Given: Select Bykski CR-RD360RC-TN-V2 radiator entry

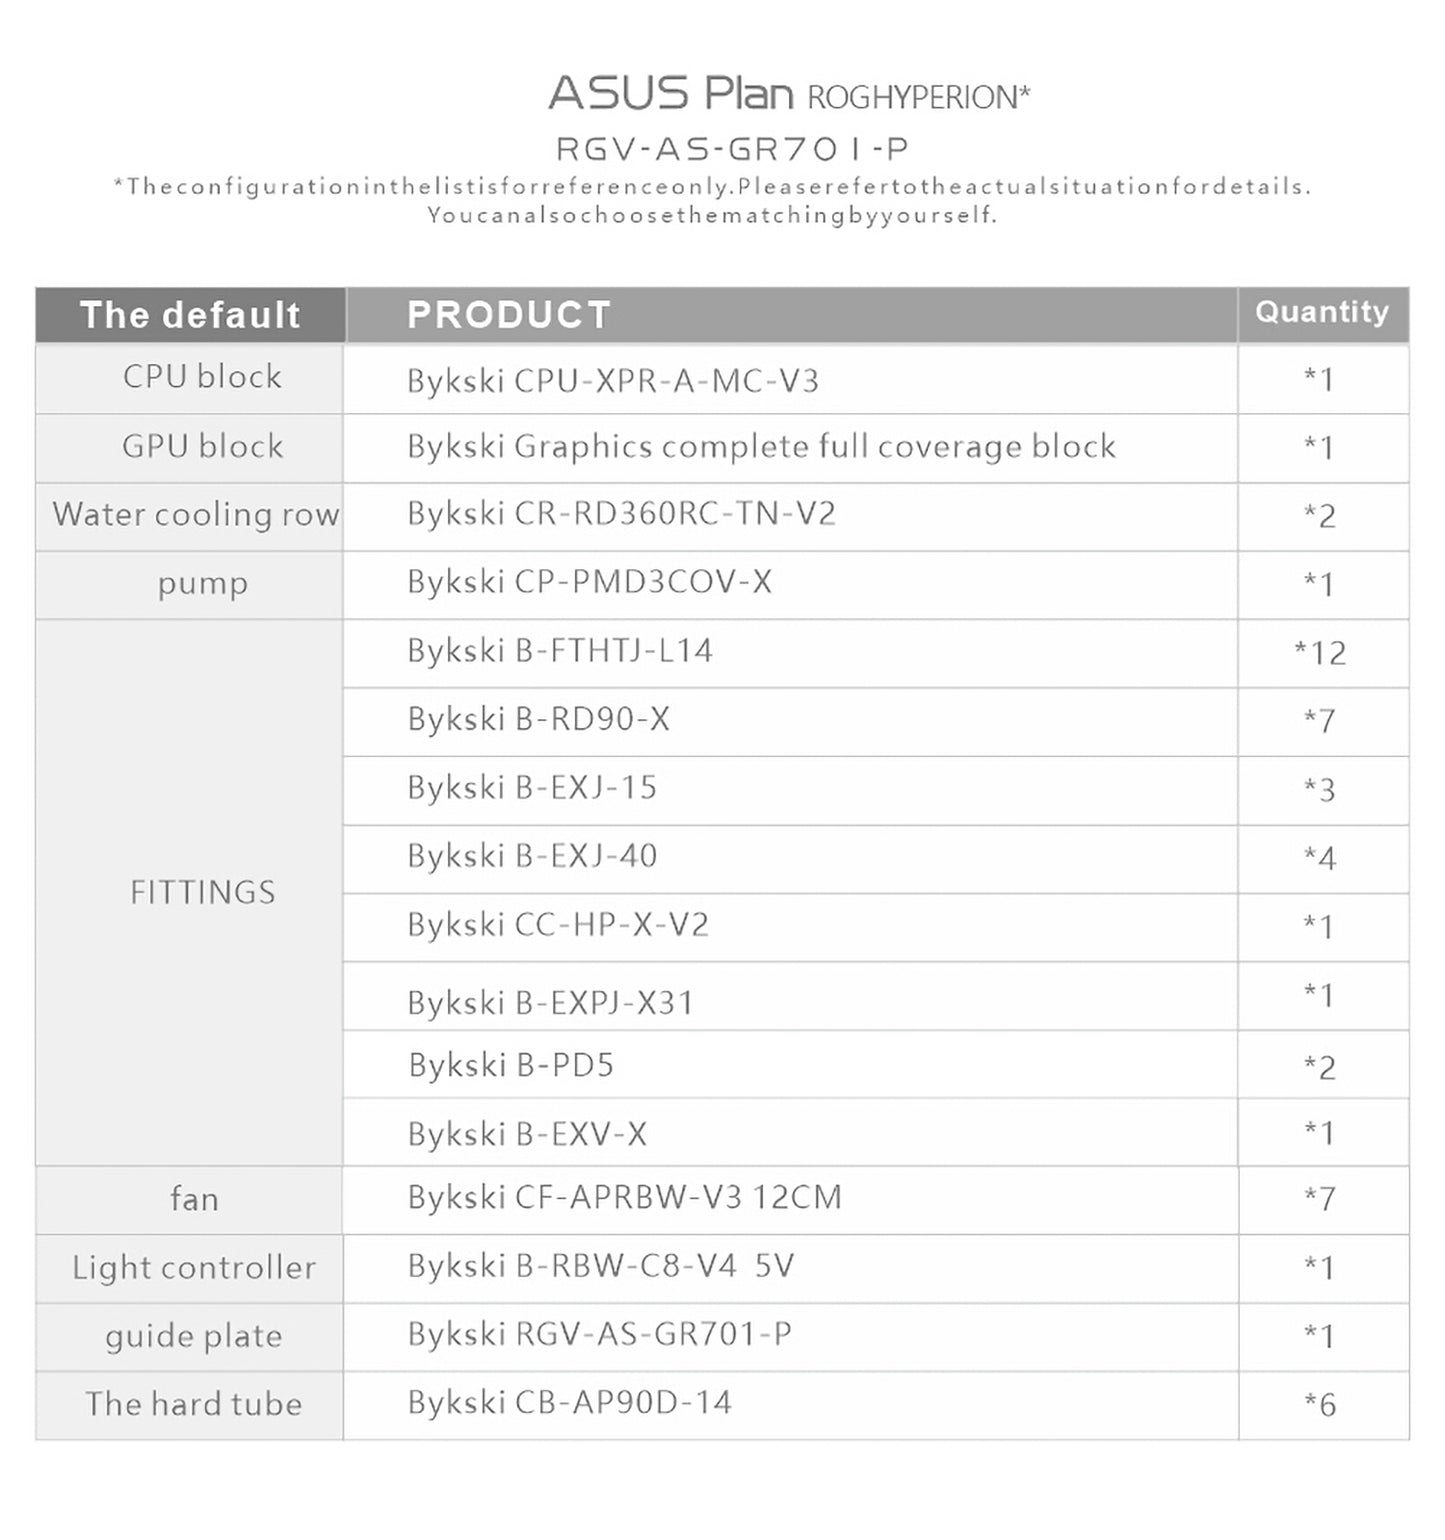Looking at the screenshot, I should 620,514.
